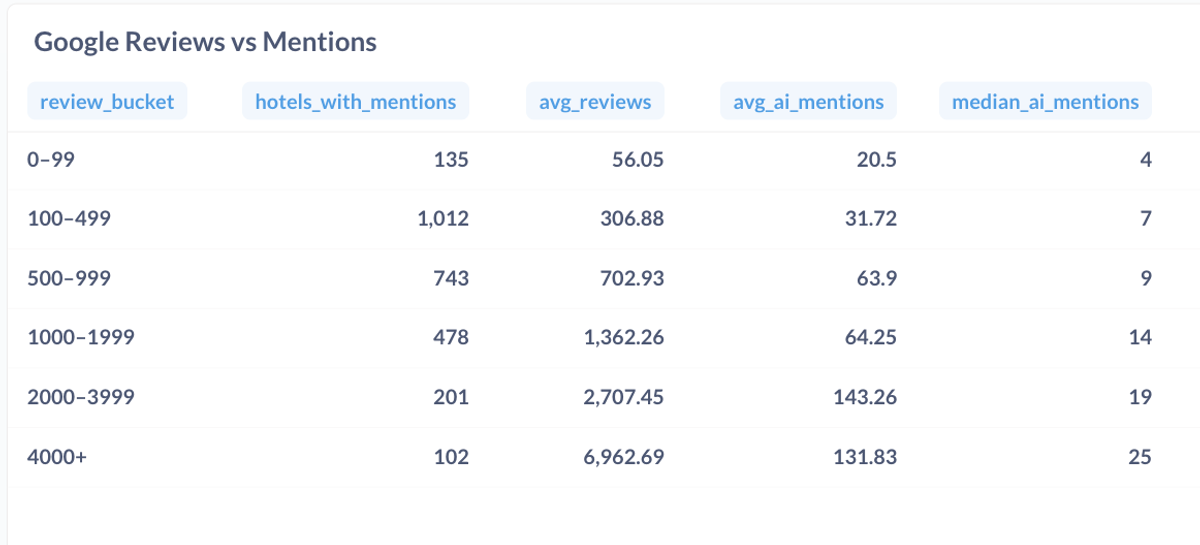Select the 4000+ review bucket cell
This screenshot has width=1200, height=545.
(x=57, y=457)
